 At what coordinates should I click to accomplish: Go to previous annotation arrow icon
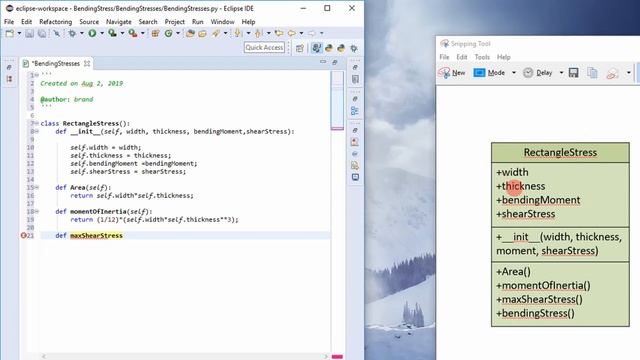[258, 33]
